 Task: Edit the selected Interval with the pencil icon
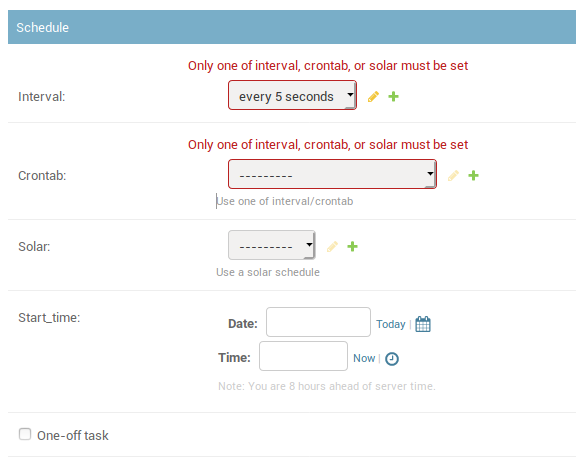pos(373,97)
